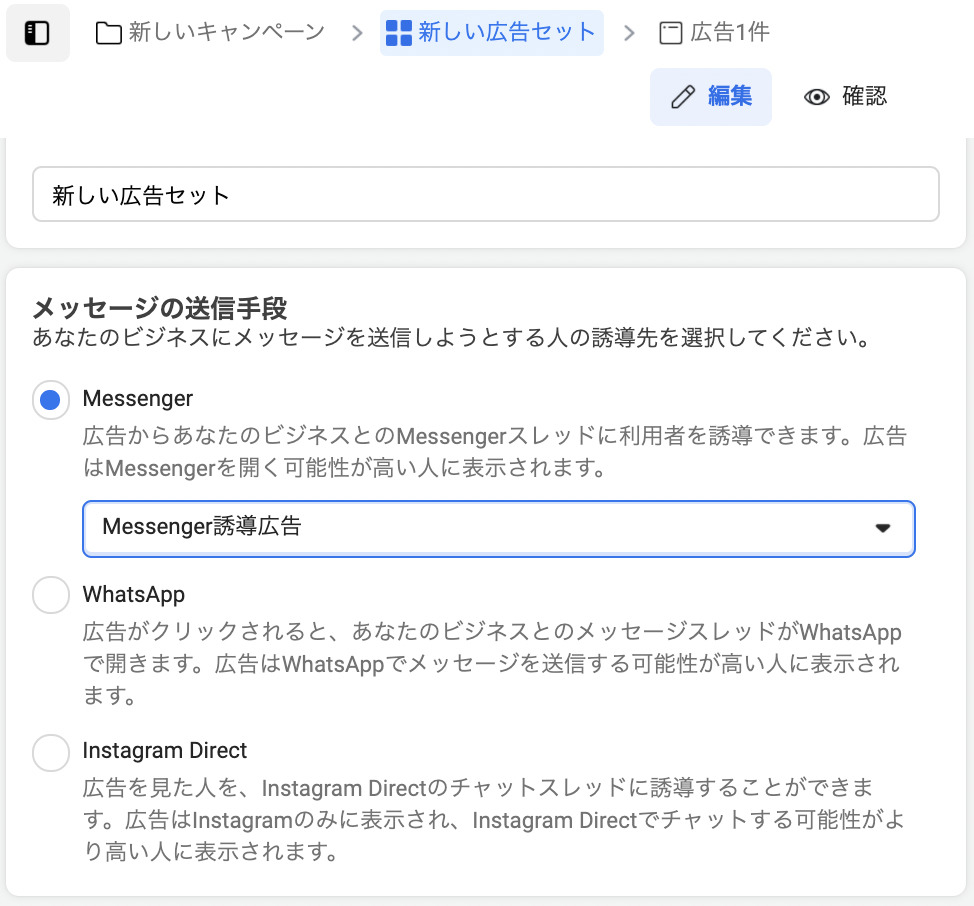
Task: Click the 新しい広告セット name input field
Action: [x=486, y=194]
